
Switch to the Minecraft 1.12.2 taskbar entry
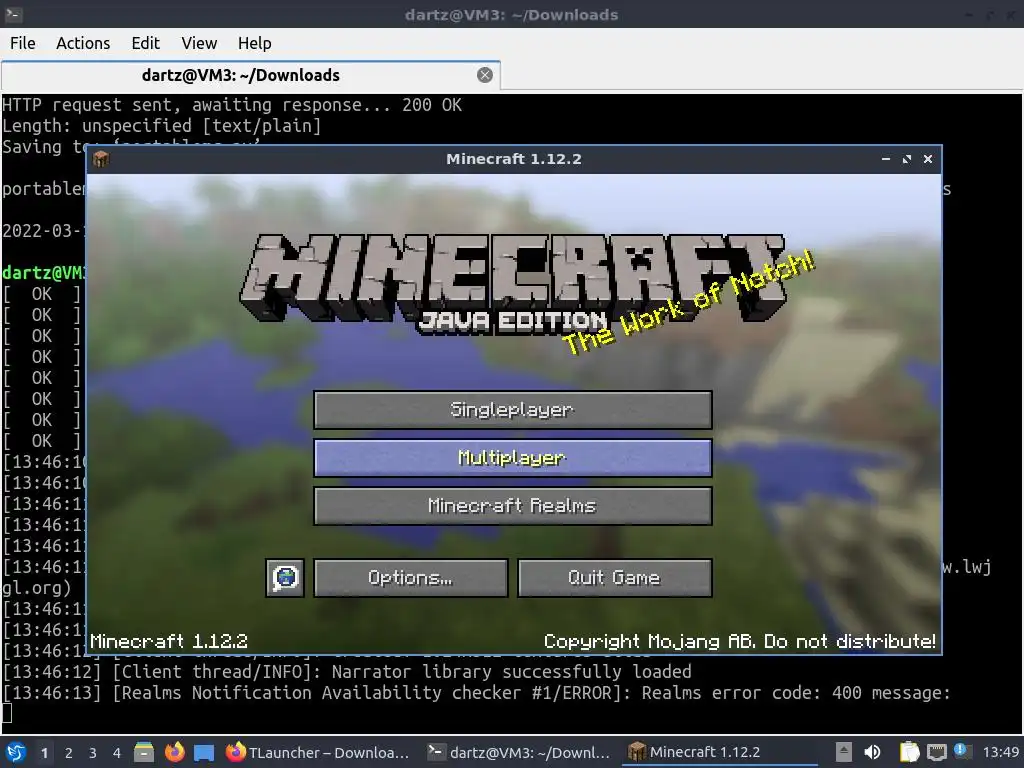(719, 752)
